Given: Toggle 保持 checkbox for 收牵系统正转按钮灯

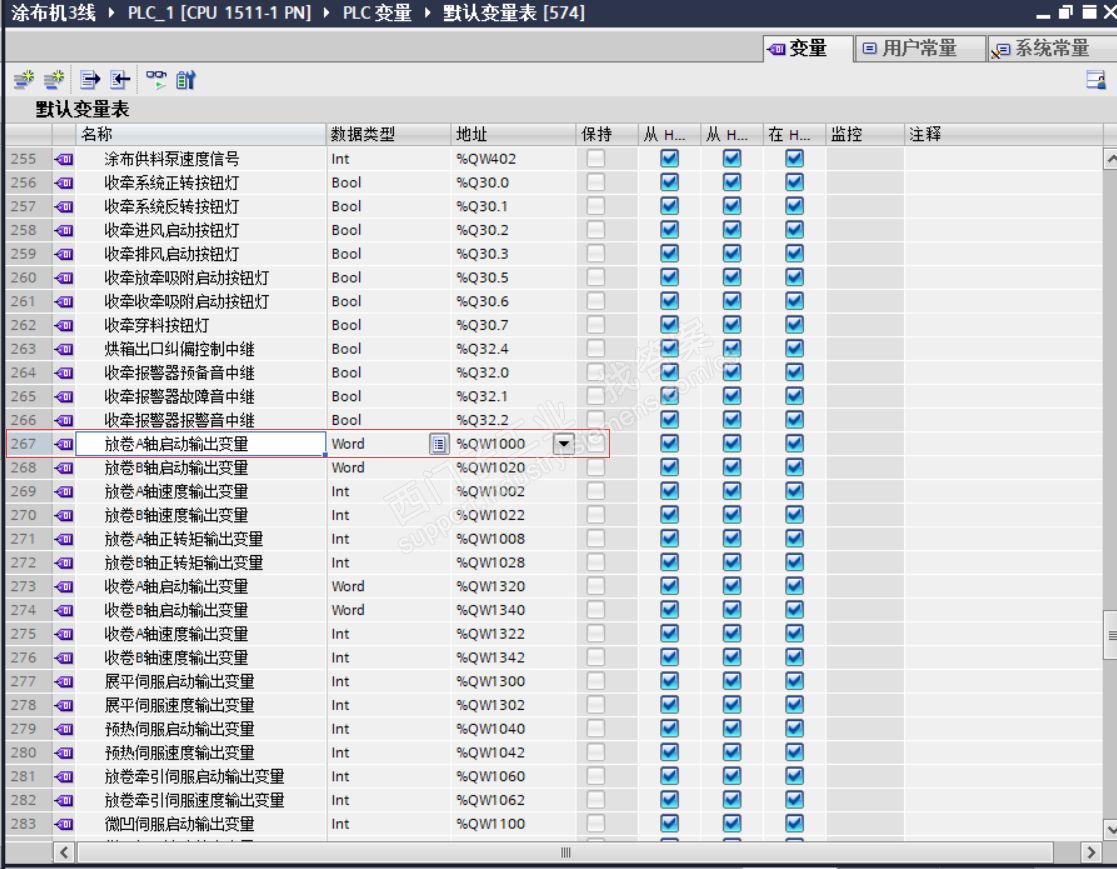Looking at the screenshot, I should pyautogui.click(x=596, y=182).
